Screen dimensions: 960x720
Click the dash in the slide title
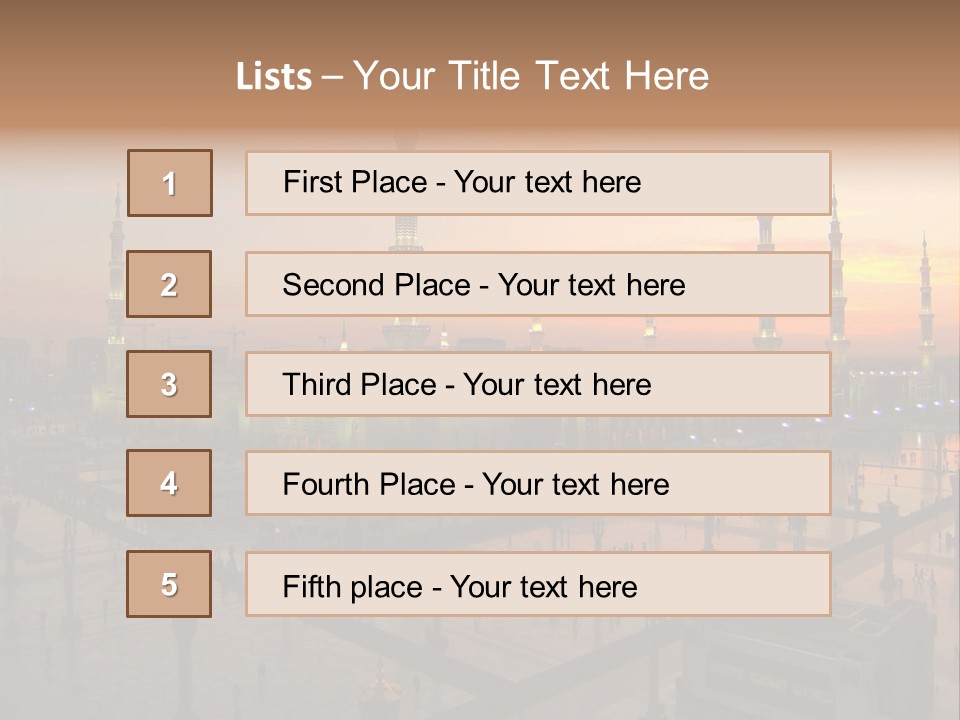[332, 77]
